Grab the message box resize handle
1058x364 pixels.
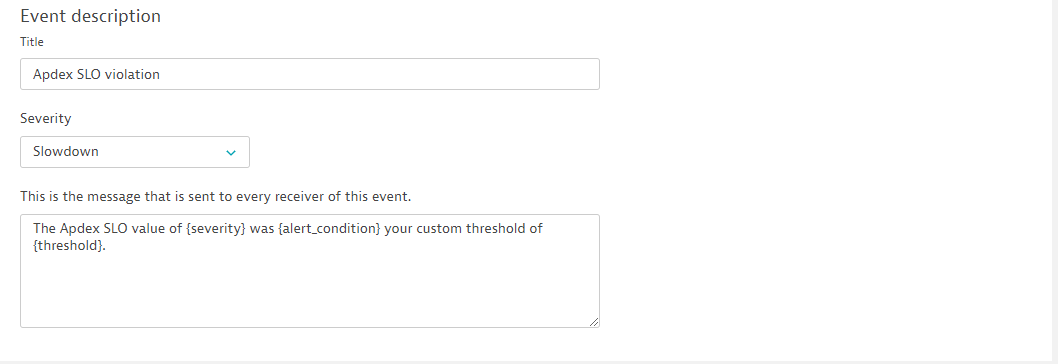coord(594,322)
